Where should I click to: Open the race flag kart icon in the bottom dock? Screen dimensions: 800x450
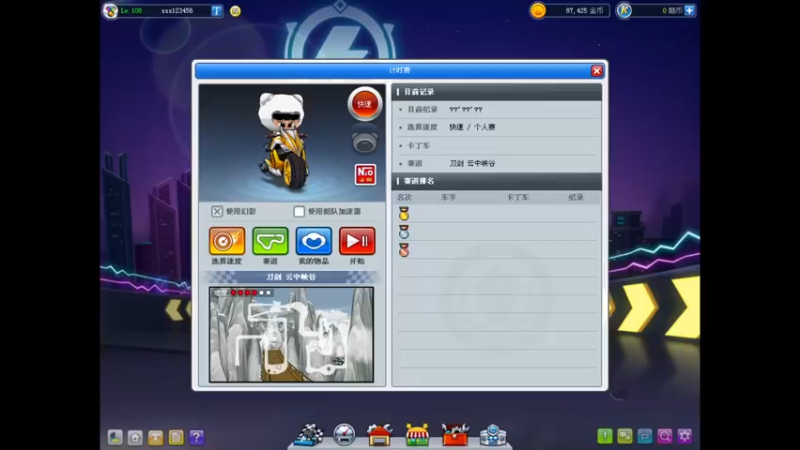tap(310, 435)
